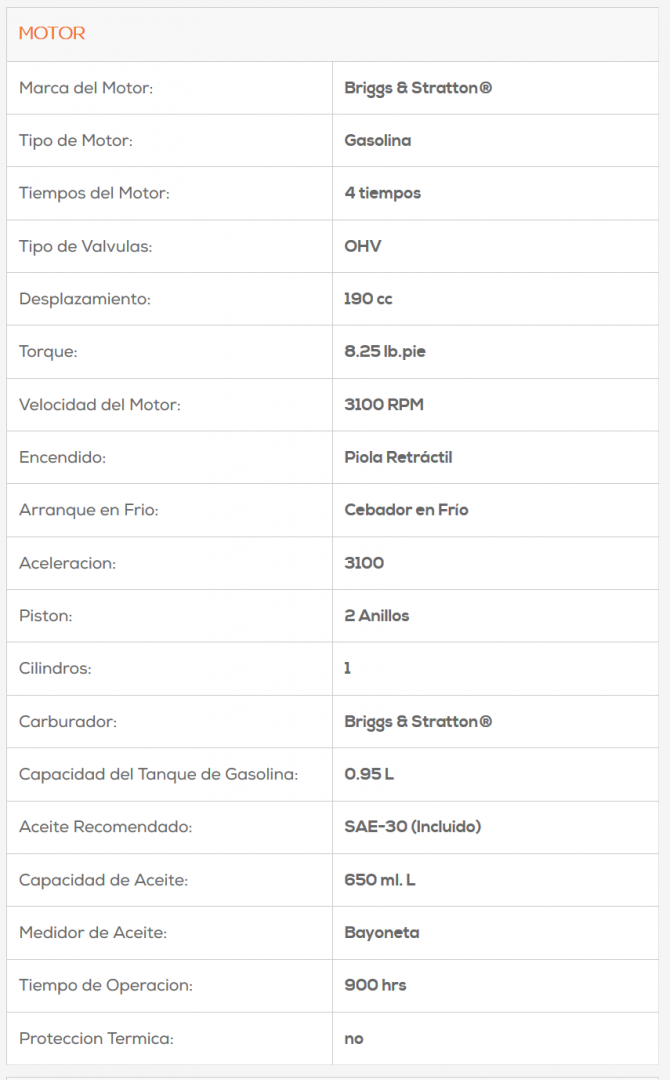Select the Tipo de Valvulas label
670x1080 pixels.
(86, 246)
